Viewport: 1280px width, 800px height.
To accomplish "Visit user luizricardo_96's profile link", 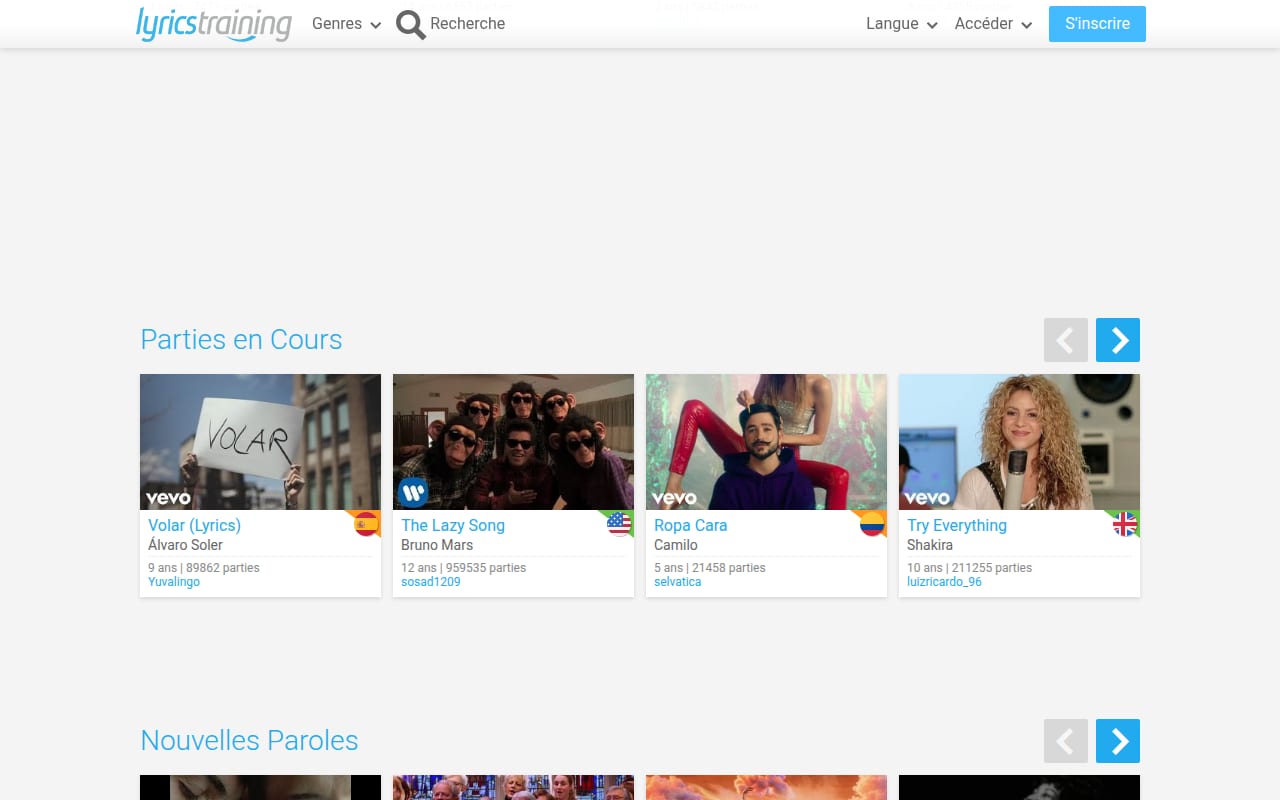I will pyautogui.click(x=944, y=582).
